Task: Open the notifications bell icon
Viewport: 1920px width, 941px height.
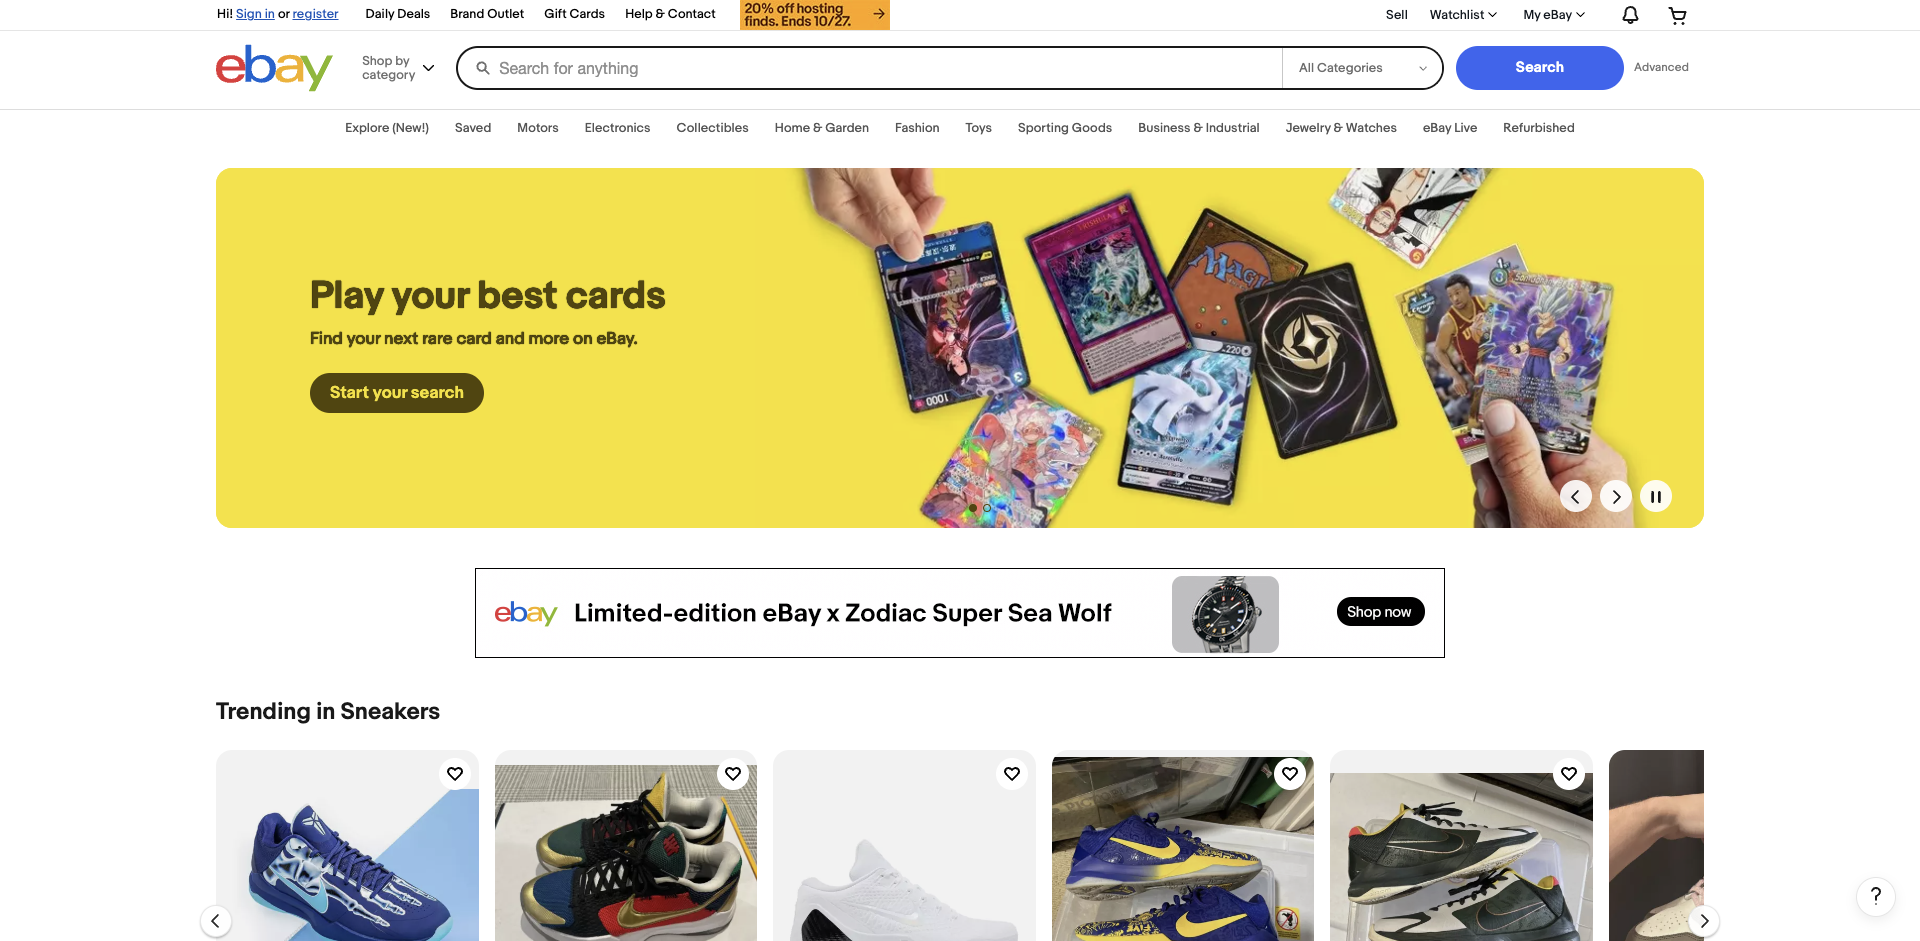Action: tap(1630, 15)
